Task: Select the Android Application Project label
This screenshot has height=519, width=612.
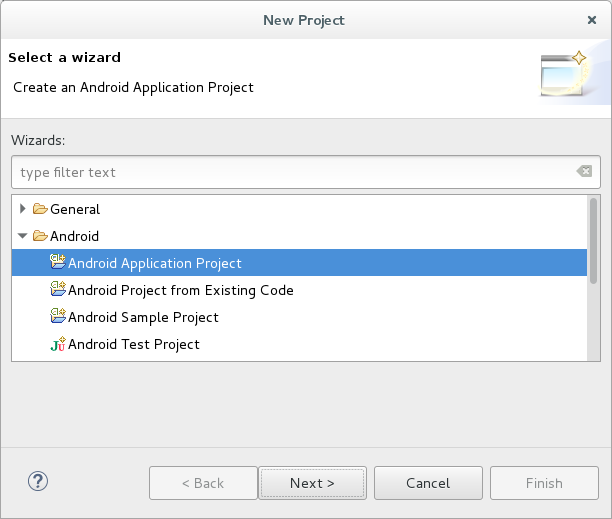Action: (155, 263)
